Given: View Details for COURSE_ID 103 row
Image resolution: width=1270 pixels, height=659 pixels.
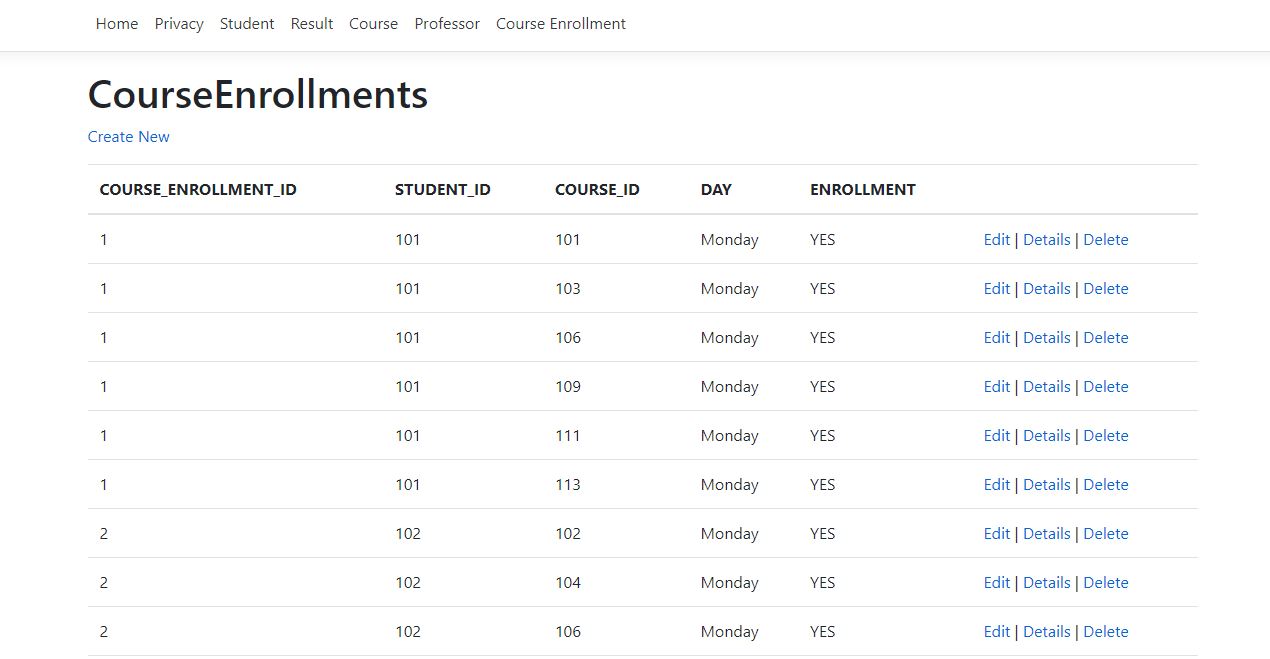Looking at the screenshot, I should (x=1047, y=288).
